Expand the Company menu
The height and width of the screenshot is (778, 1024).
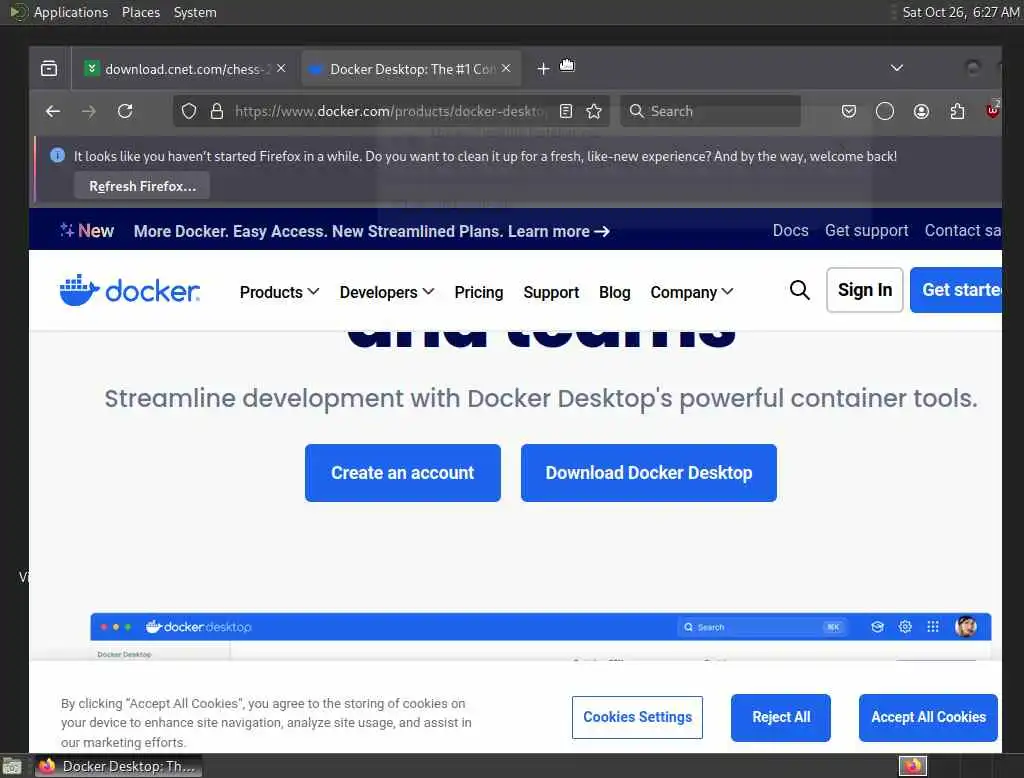[692, 292]
